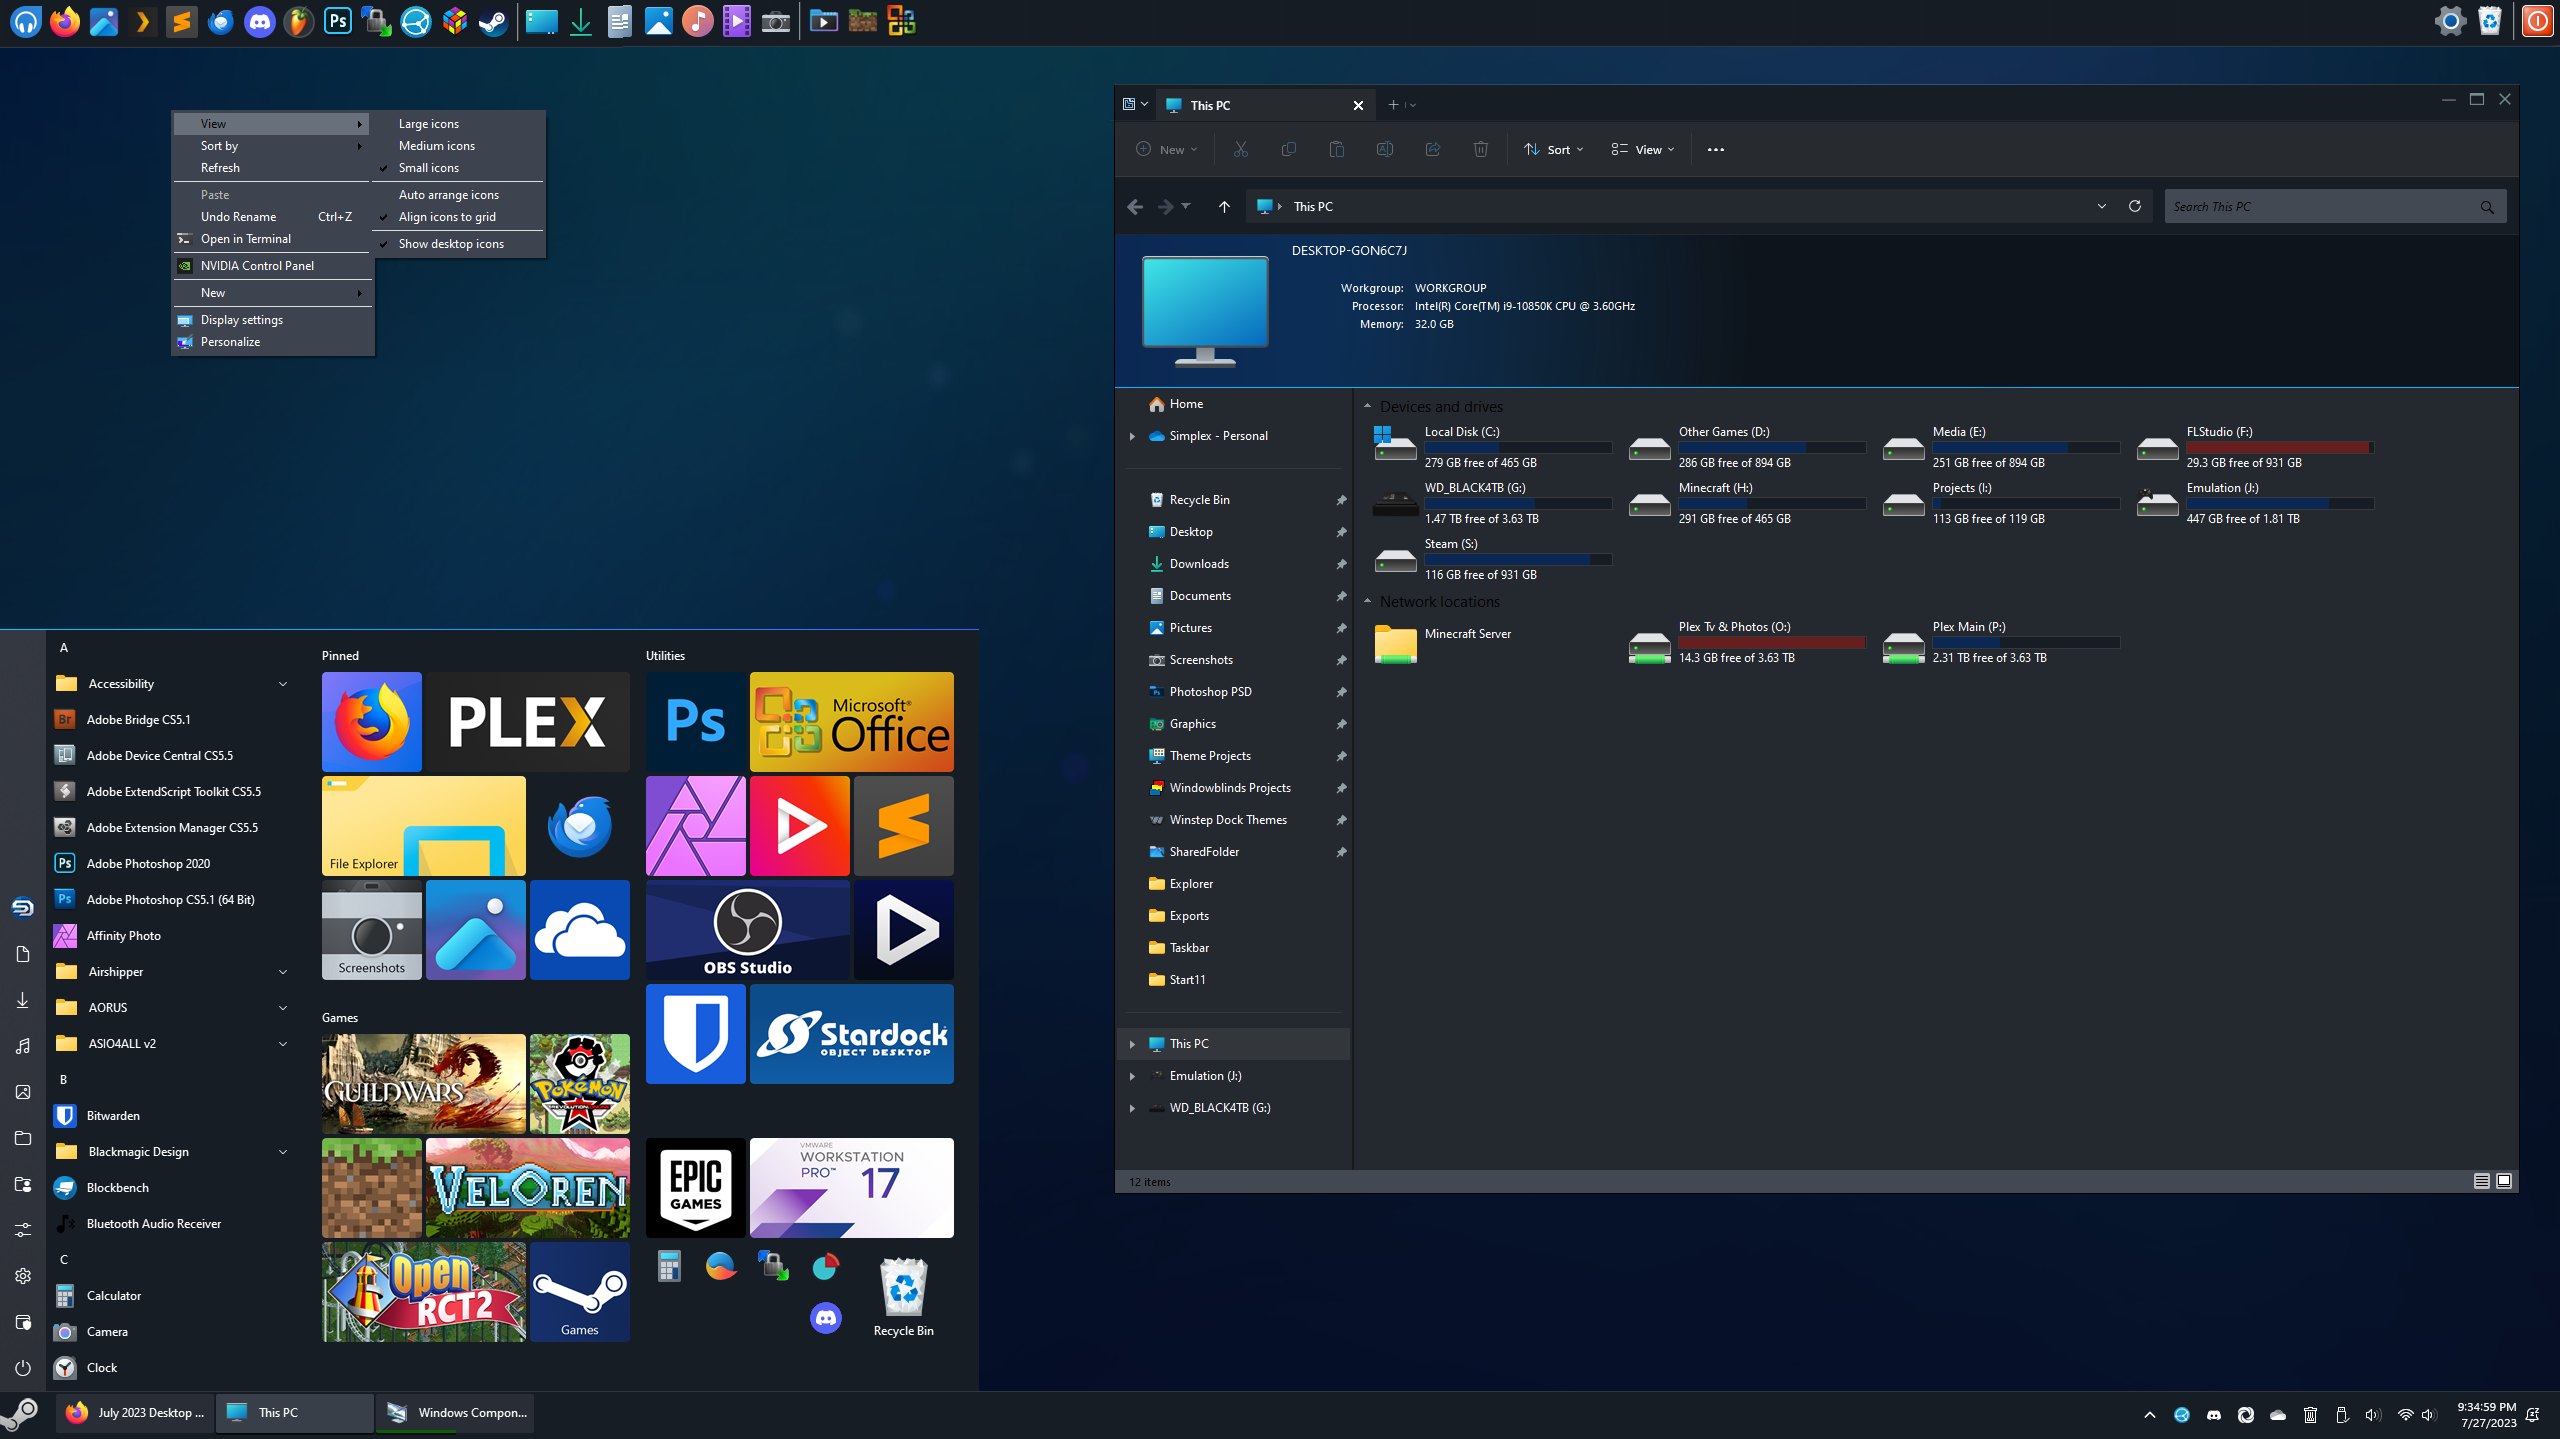Select Display settings in the context menu
The height and width of the screenshot is (1439, 2560).
tap(271, 320)
